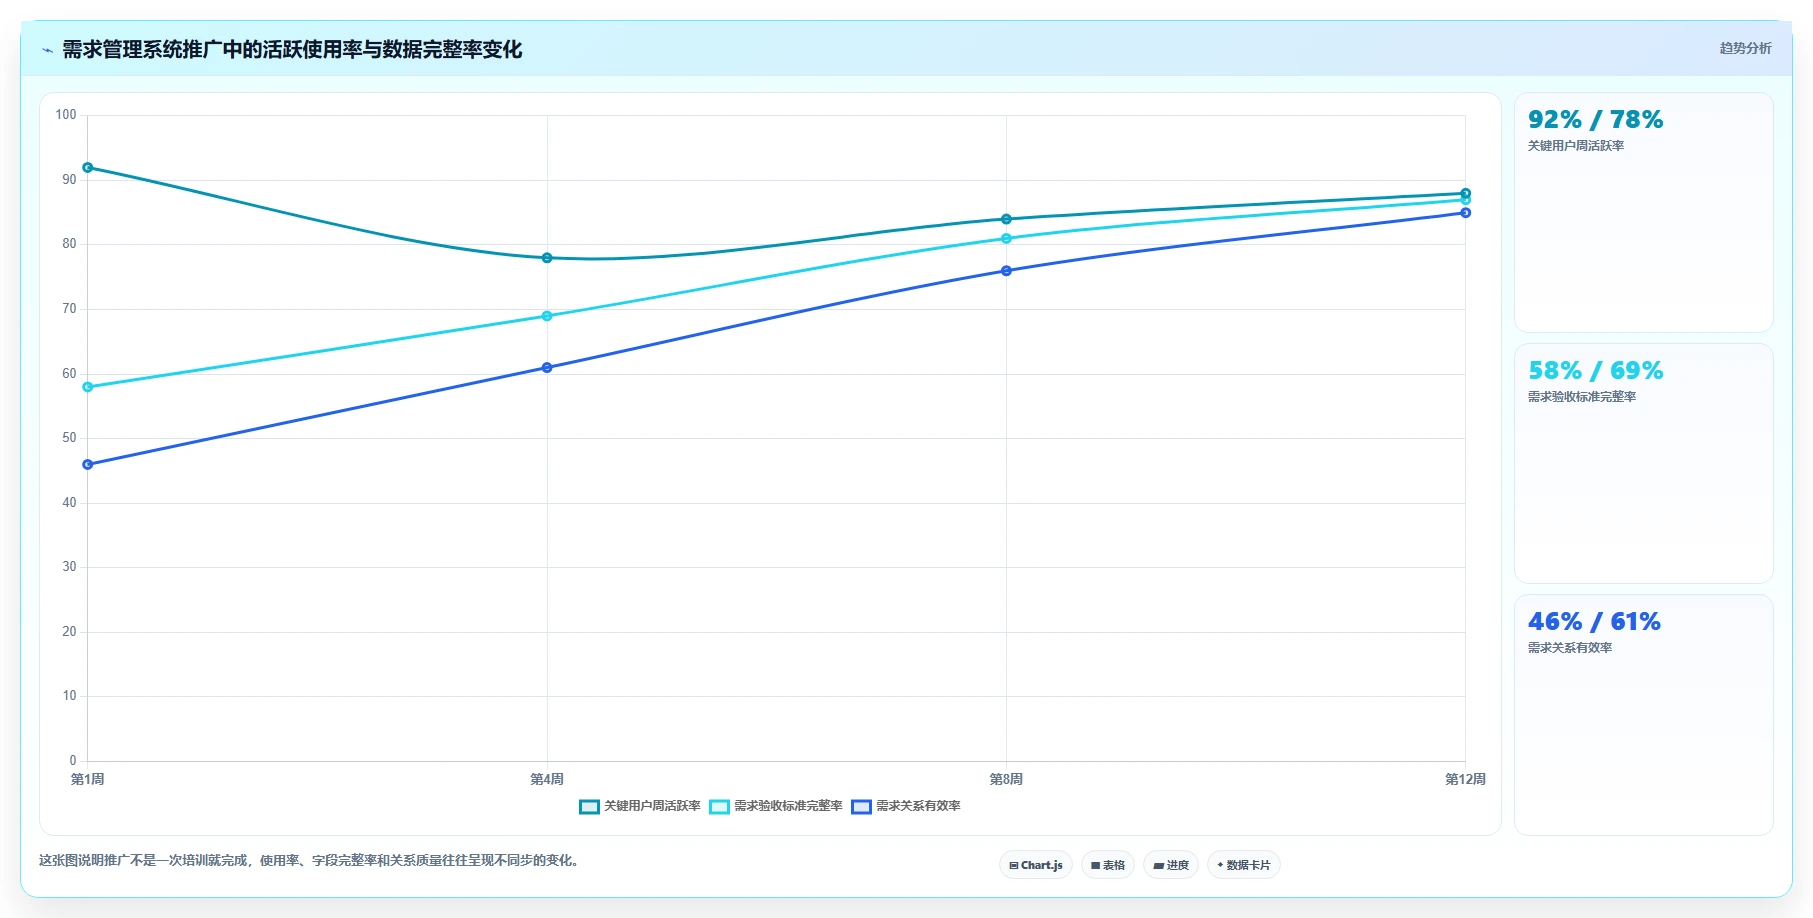Select the 第8周 point on the 需求验收标准完整率 line
This screenshot has height=918, width=1813.
[1006, 239]
